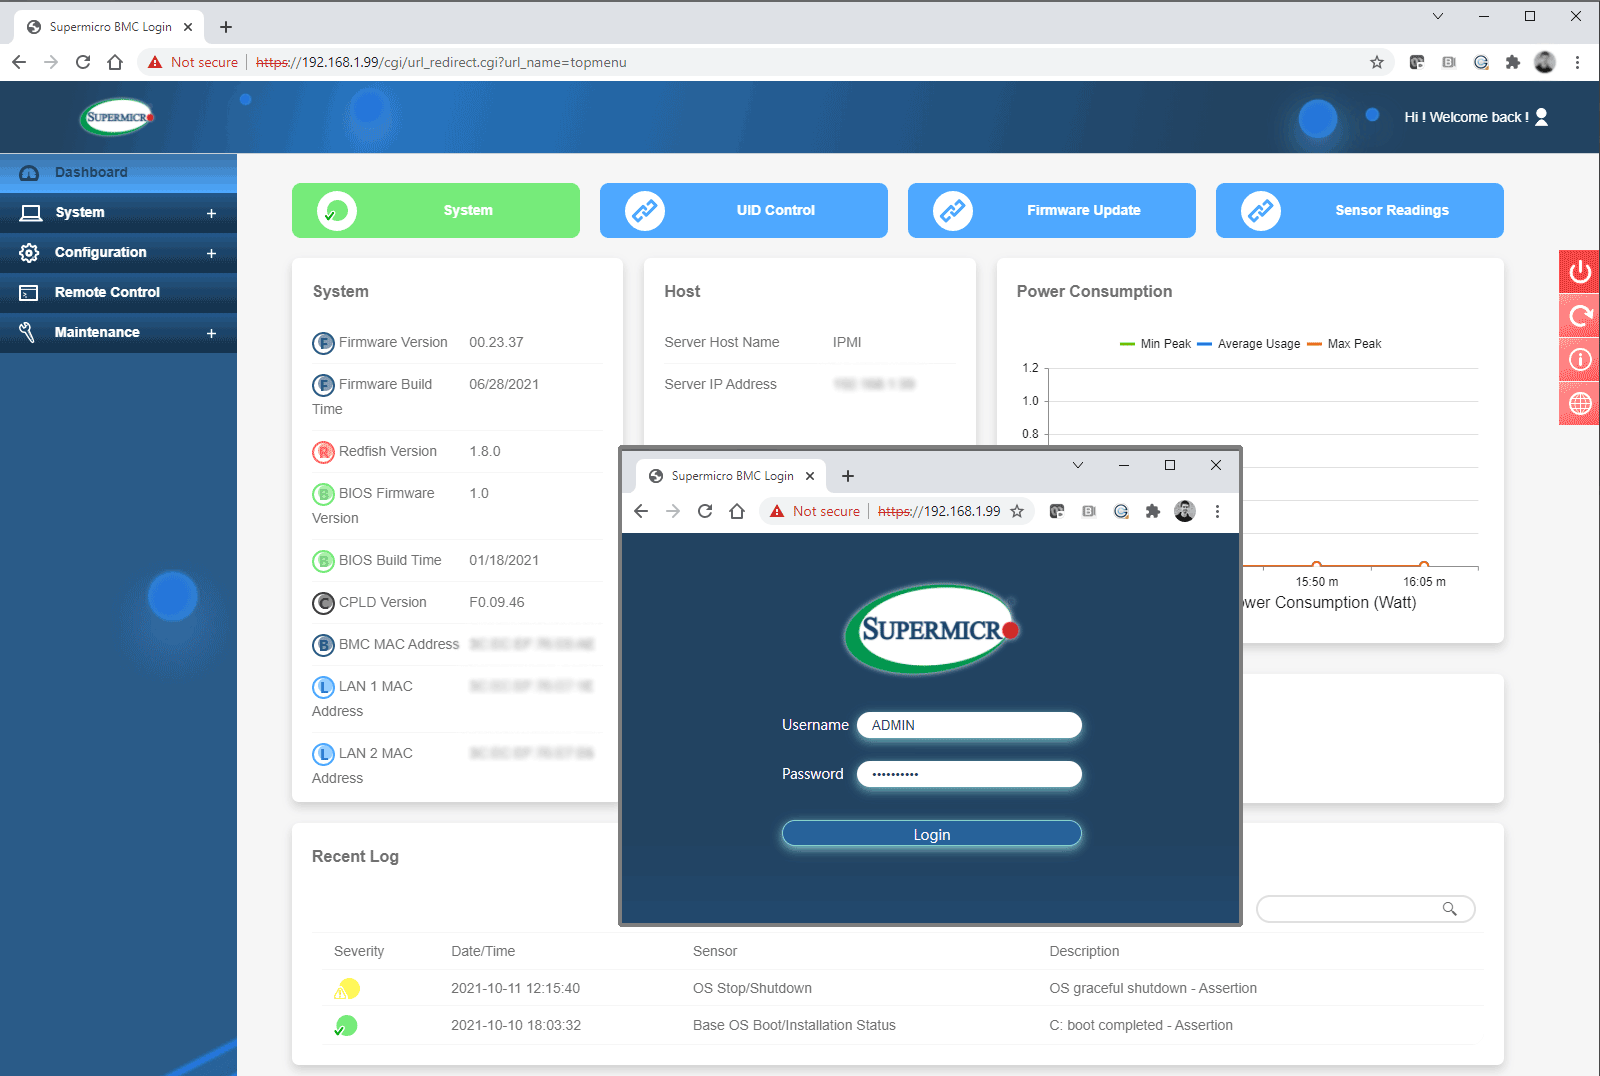Toggle Min Peak legend entry
Image resolution: width=1600 pixels, height=1076 pixels.
(x=1156, y=344)
